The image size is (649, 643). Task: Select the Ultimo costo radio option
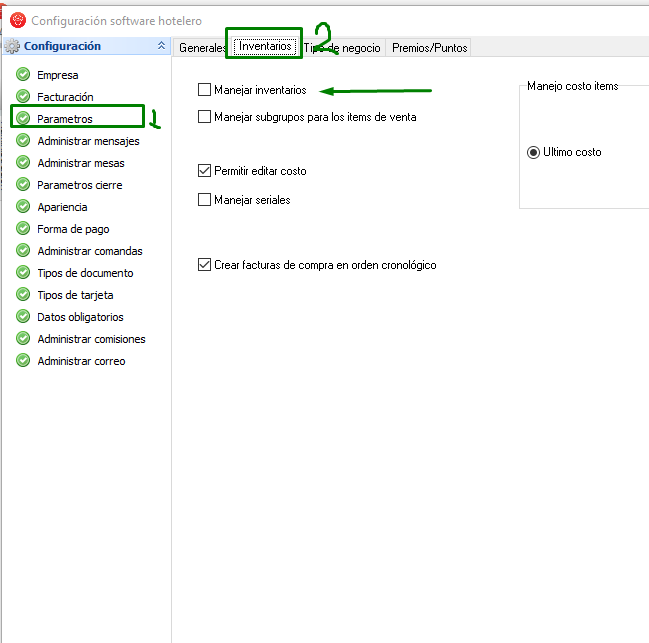[533, 152]
